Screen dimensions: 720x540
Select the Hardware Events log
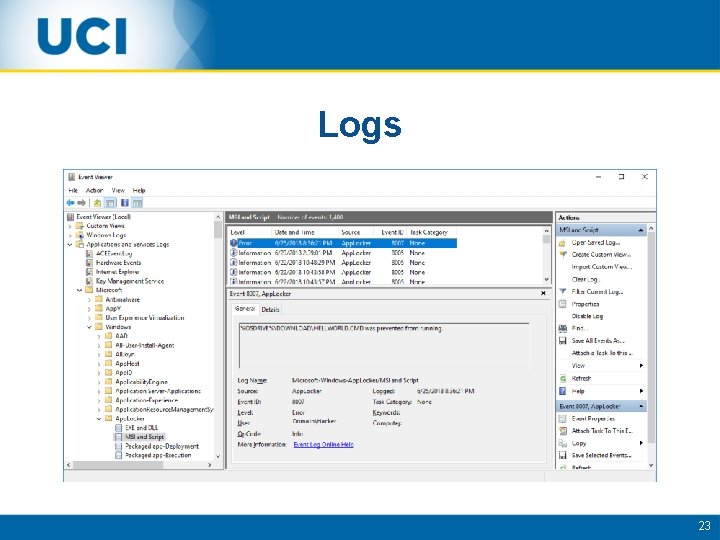[x=113, y=263]
